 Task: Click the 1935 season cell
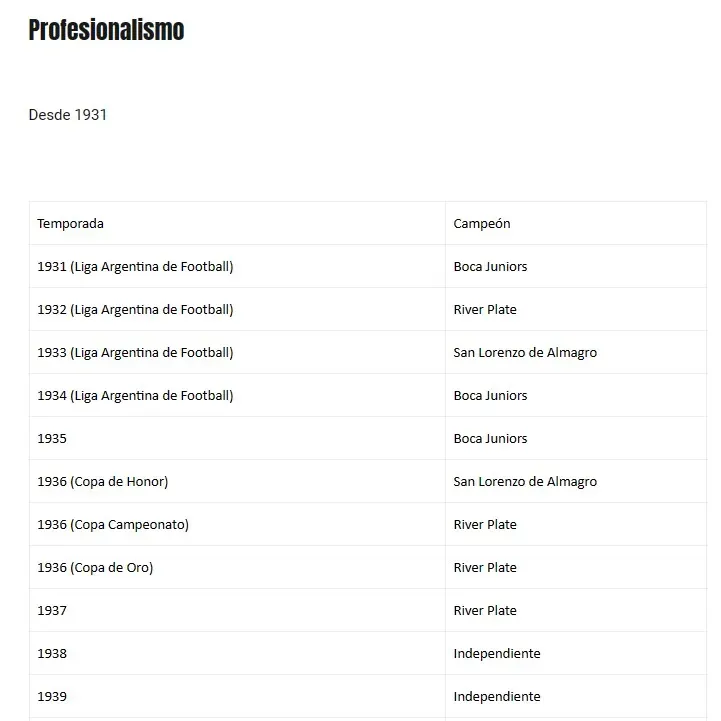click(52, 439)
